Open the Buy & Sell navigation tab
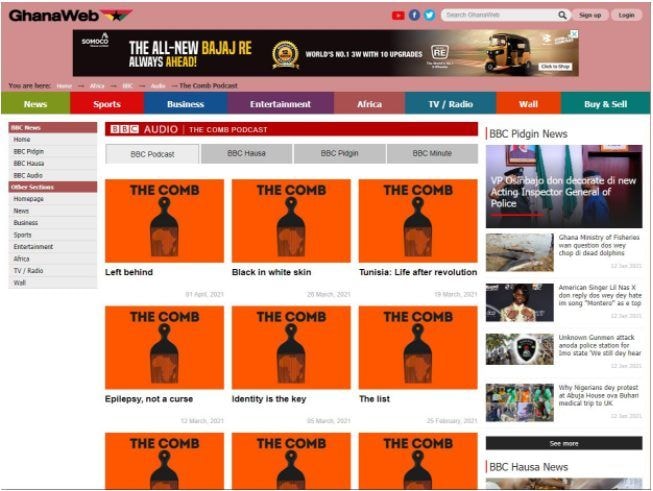The image size is (653, 491). 606,104
